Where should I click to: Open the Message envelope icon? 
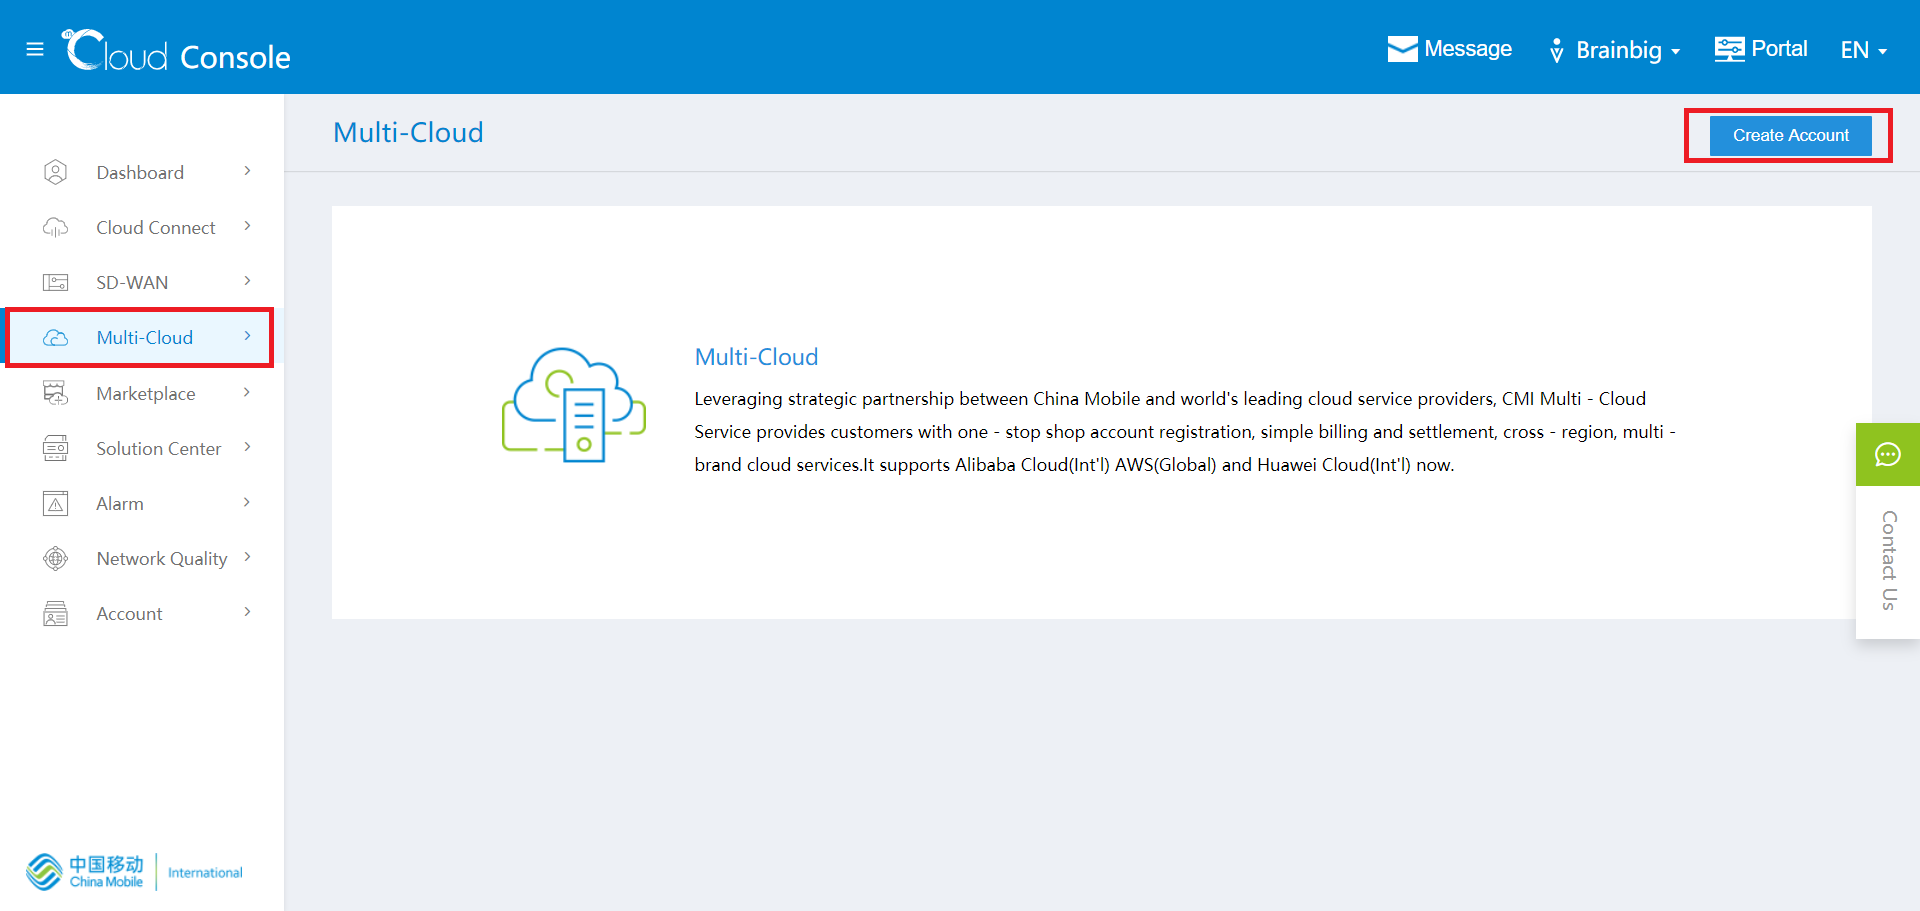[1402, 49]
